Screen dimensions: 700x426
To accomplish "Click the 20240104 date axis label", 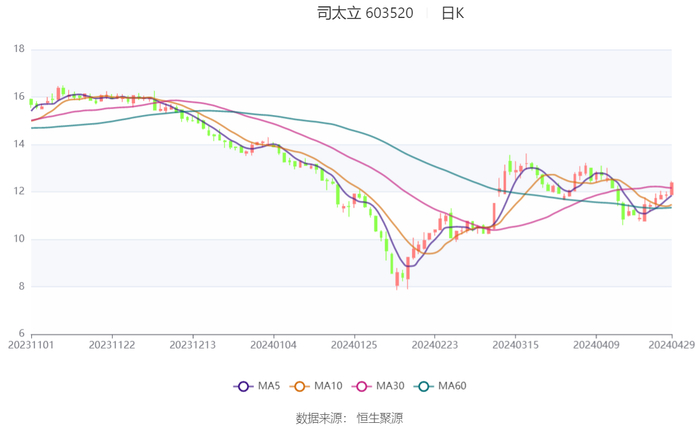I will coord(272,345).
